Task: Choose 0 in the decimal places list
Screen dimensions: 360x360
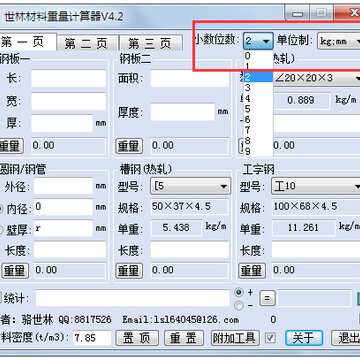Action: 258,56
